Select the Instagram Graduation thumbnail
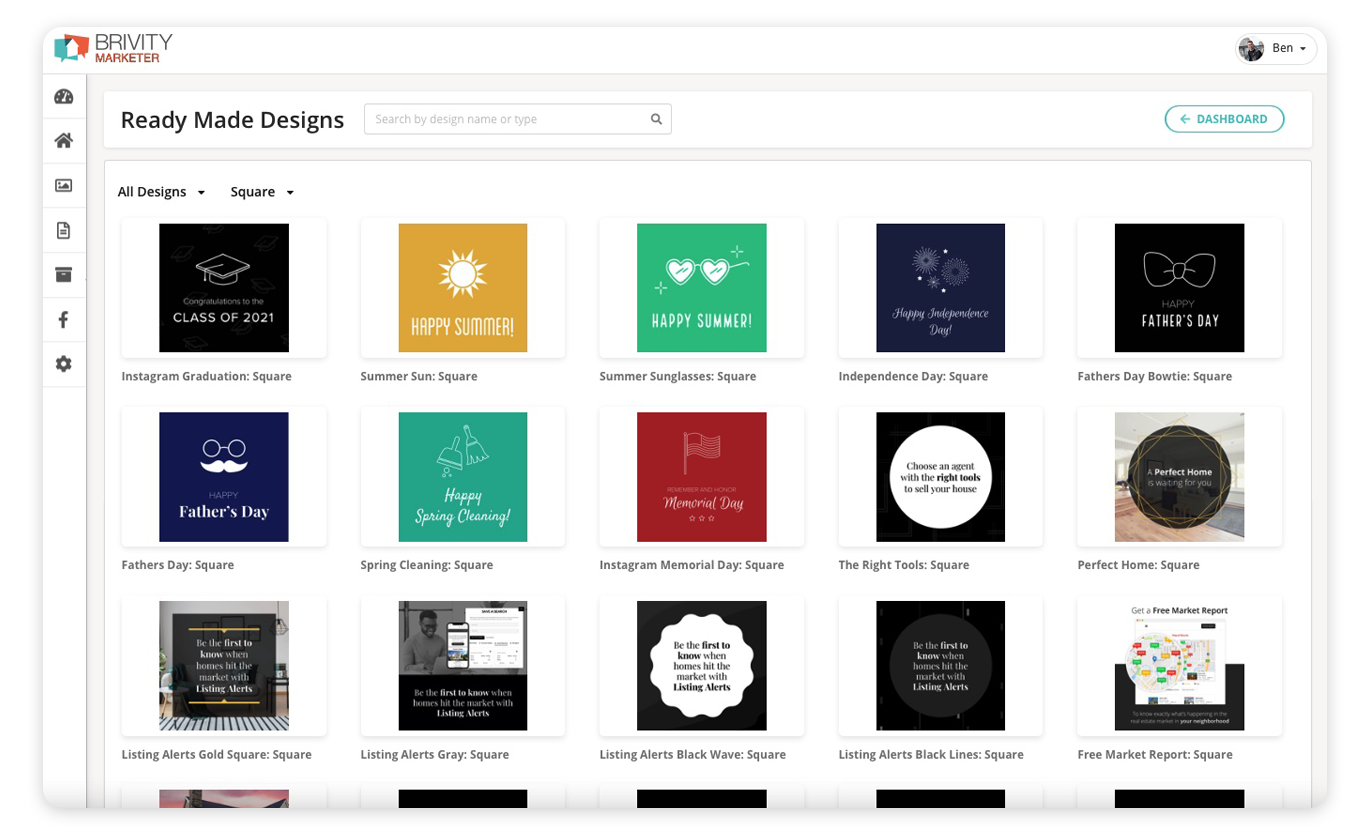 (224, 288)
